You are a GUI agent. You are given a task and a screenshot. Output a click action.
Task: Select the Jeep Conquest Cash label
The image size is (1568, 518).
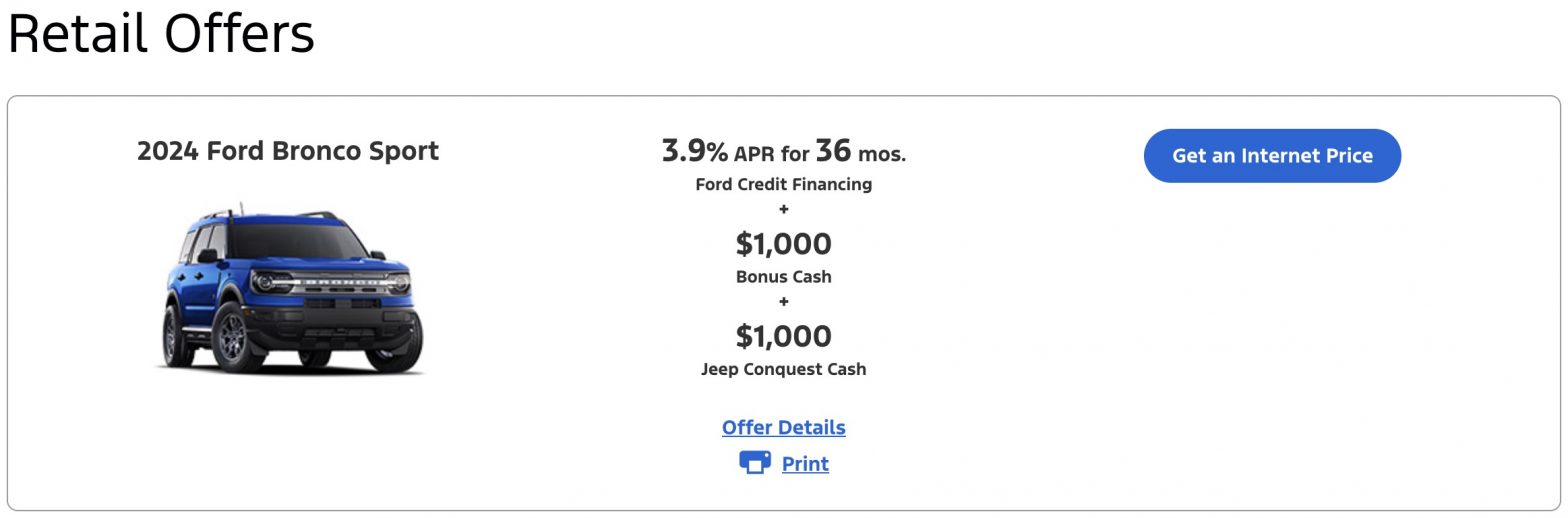784,369
